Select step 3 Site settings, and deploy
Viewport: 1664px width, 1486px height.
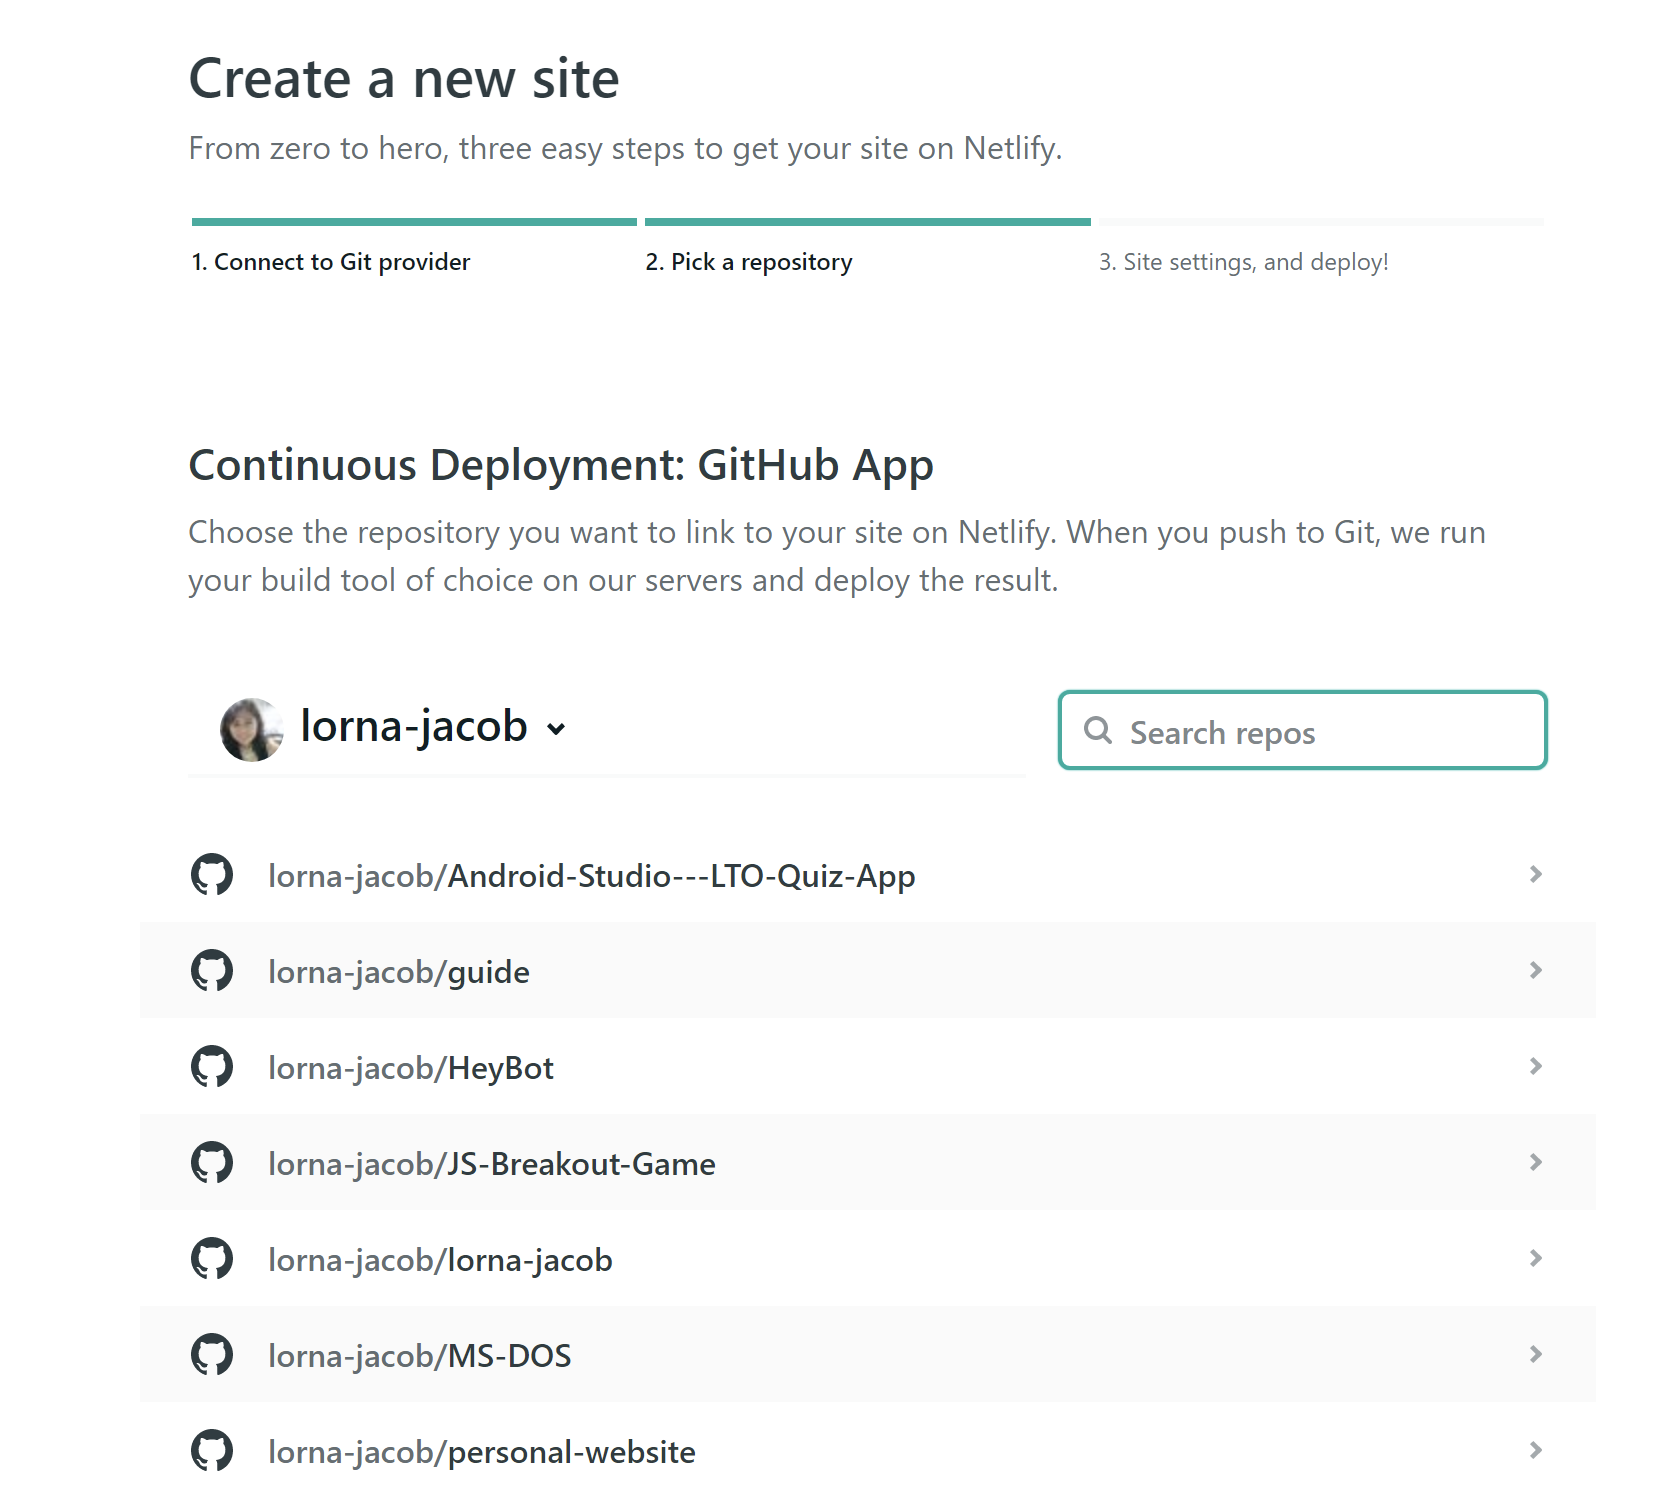[x=1244, y=262]
